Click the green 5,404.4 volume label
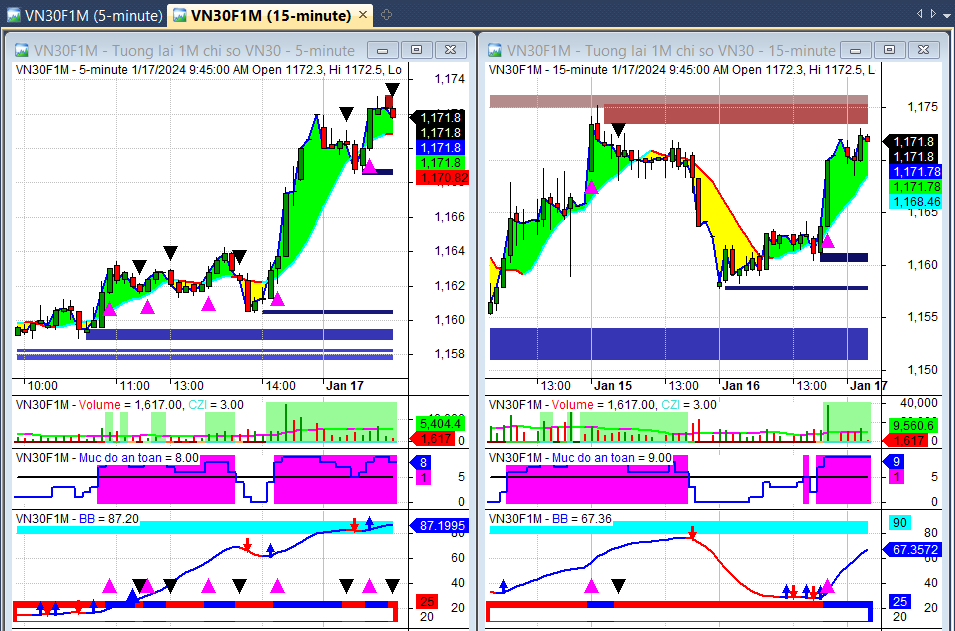Image resolution: width=955 pixels, height=631 pixels. tap(440, 423)
